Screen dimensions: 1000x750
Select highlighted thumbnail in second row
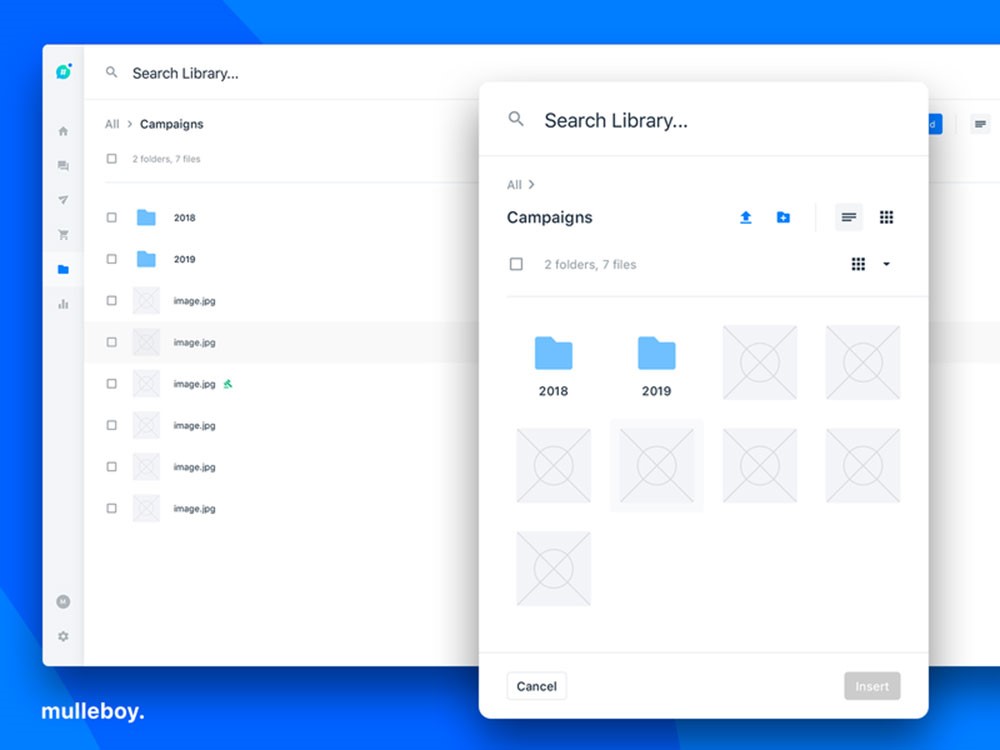pos(657,466)
